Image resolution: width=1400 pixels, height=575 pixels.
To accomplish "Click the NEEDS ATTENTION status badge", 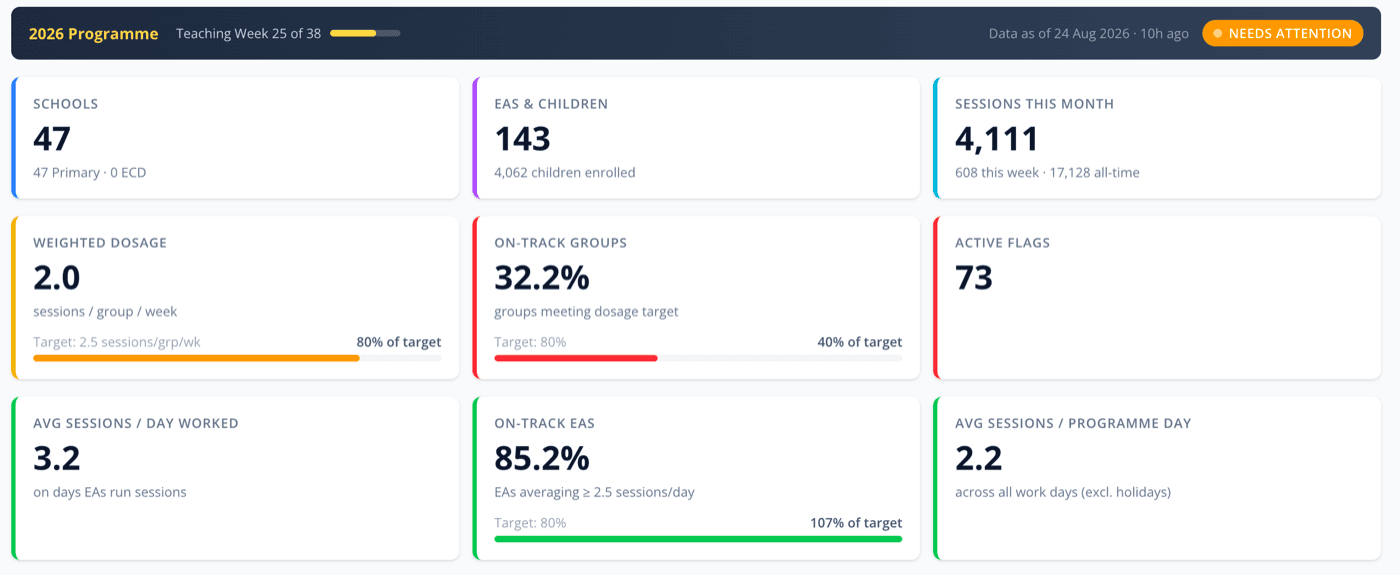I will click(1282, 33).
